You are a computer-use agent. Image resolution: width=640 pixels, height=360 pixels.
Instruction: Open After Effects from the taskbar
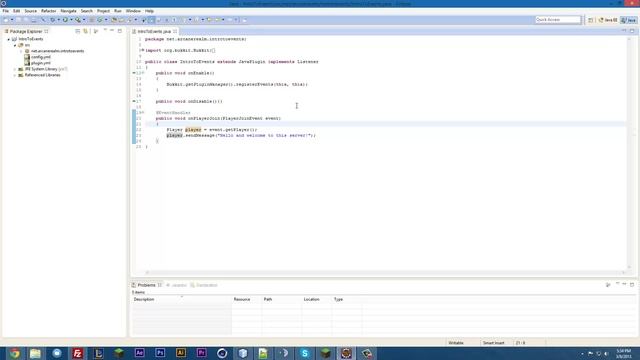139,353
